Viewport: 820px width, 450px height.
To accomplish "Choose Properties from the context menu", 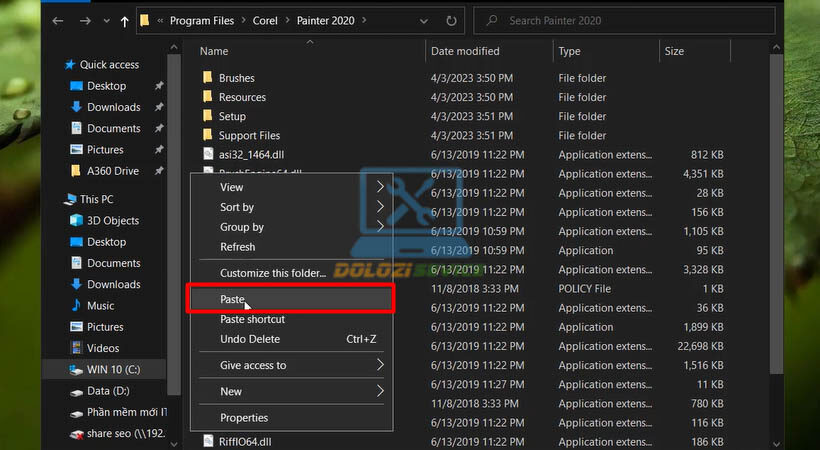I will tap(291, 418).
